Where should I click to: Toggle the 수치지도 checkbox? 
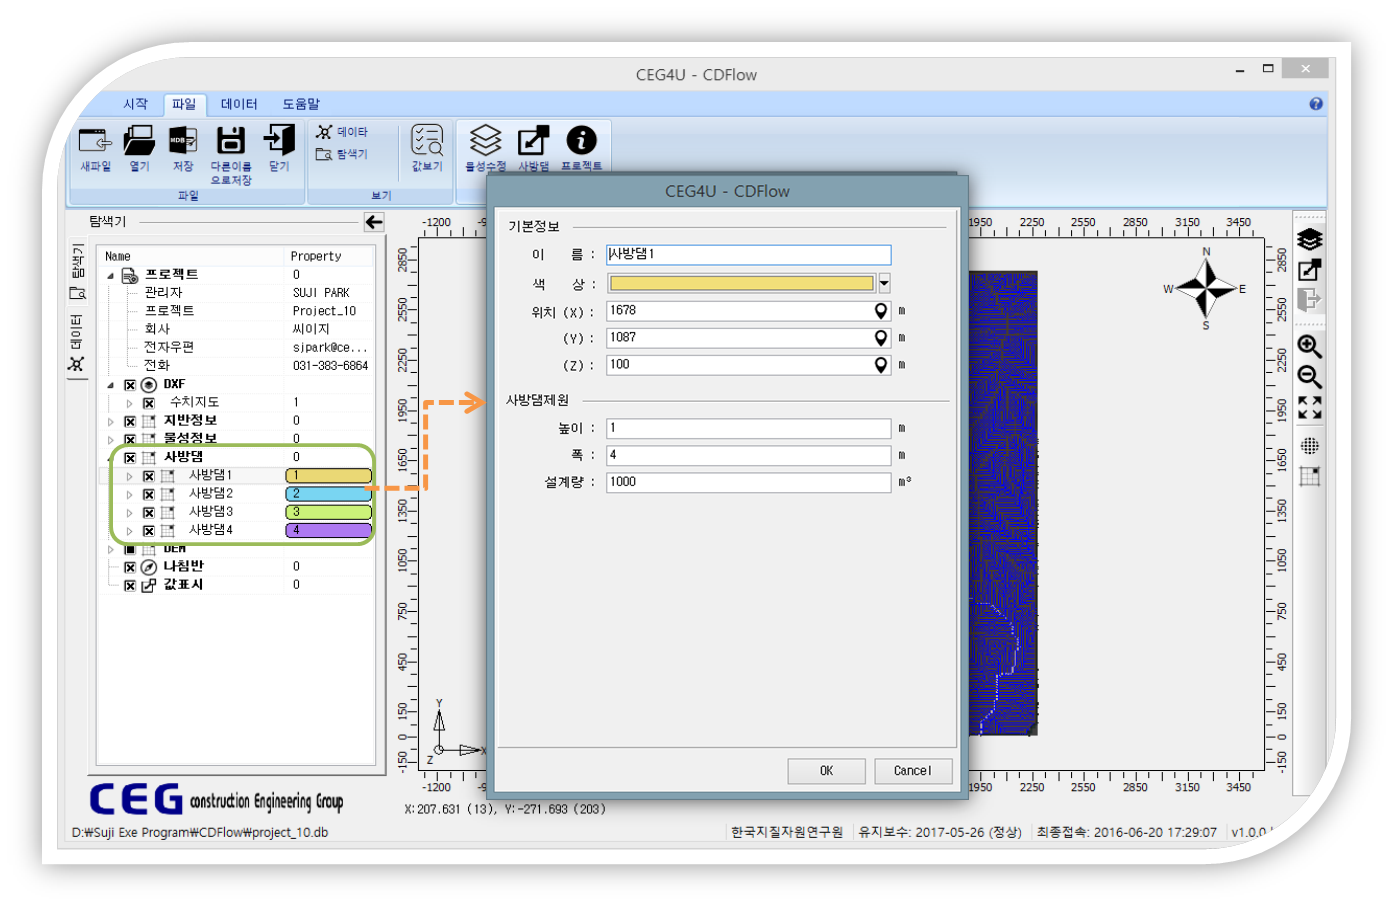click(149, 403)
